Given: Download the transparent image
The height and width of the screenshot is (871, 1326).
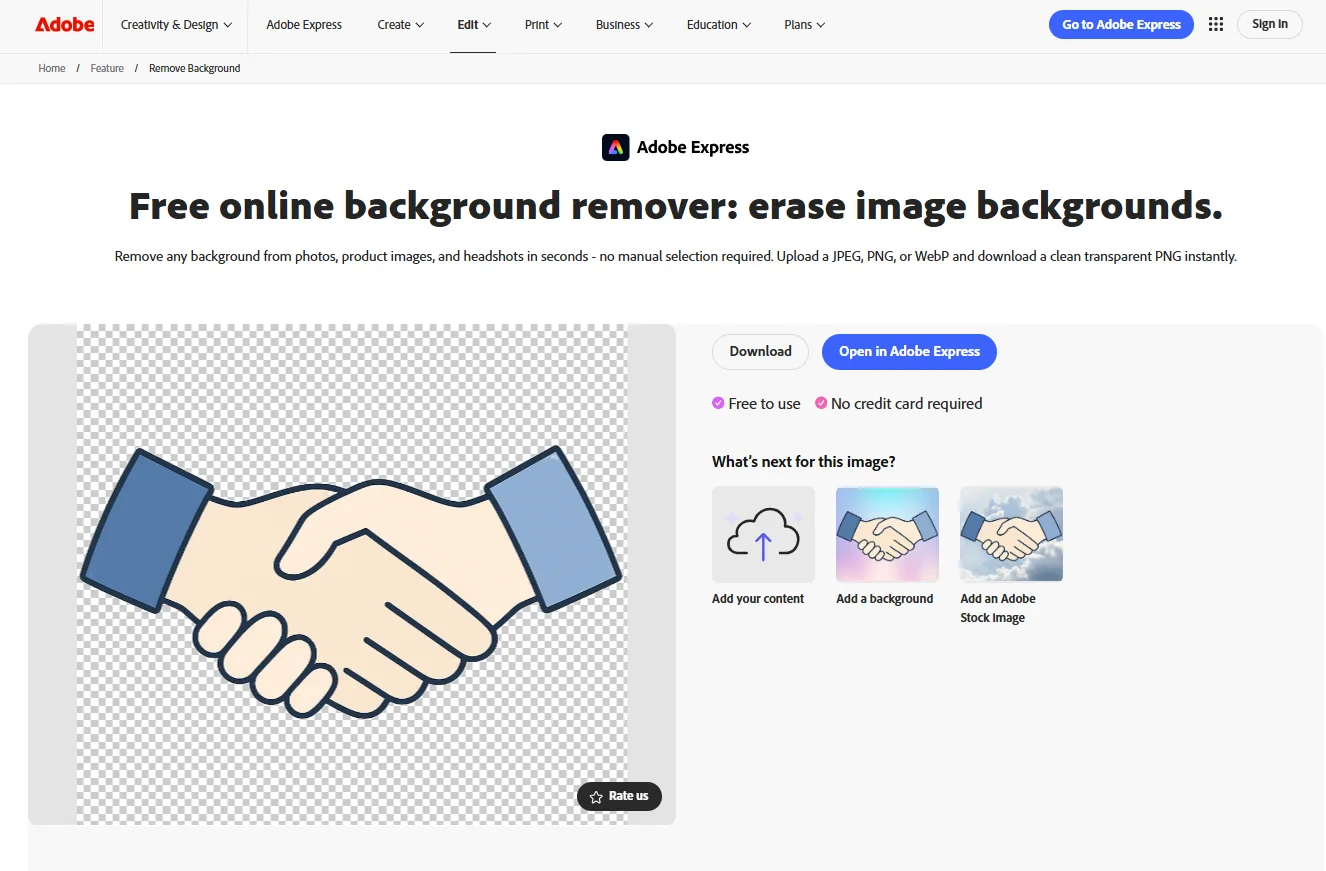Looking at the screenshot, I should pyautogui.click(x=760, y=351).
